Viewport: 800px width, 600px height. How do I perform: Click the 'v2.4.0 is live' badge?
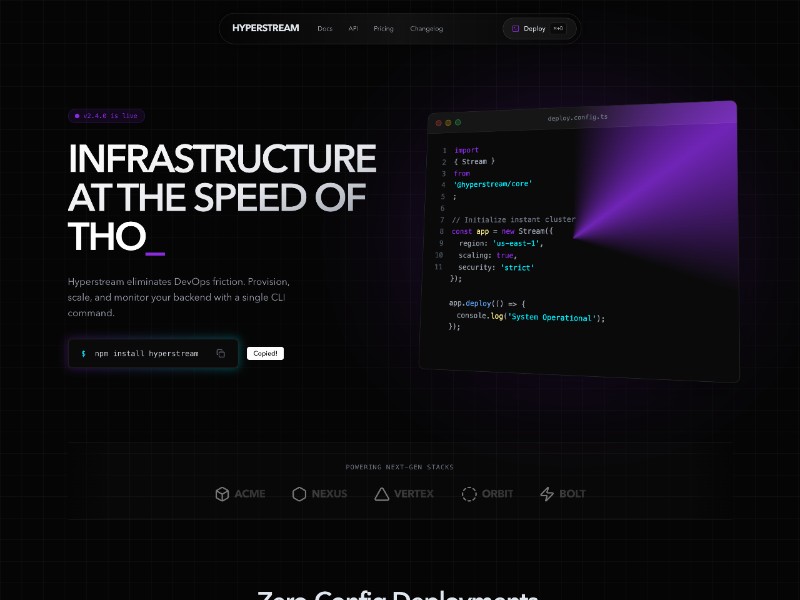[x=106, y=116]
